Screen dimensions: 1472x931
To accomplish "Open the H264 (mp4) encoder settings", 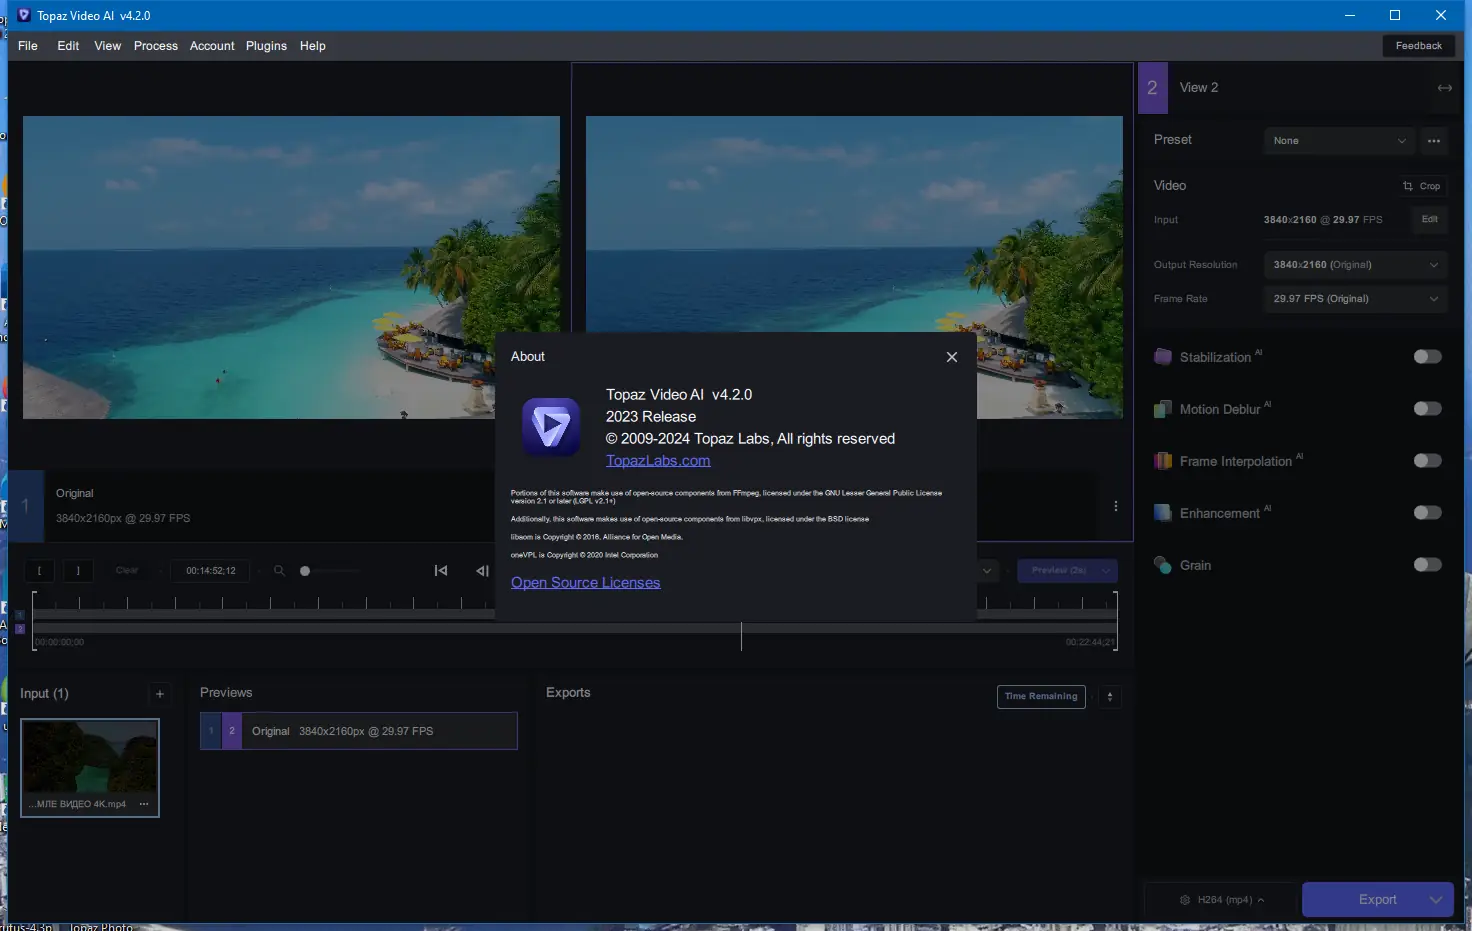I will coord(1222,900).
